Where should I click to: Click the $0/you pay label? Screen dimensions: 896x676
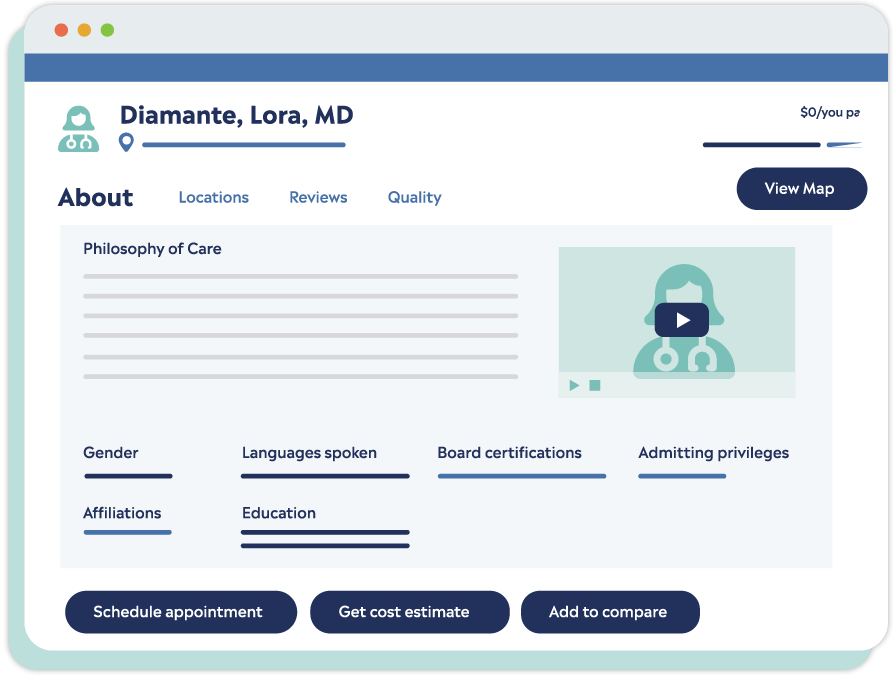pyautogui.click(x=830, y=112)
